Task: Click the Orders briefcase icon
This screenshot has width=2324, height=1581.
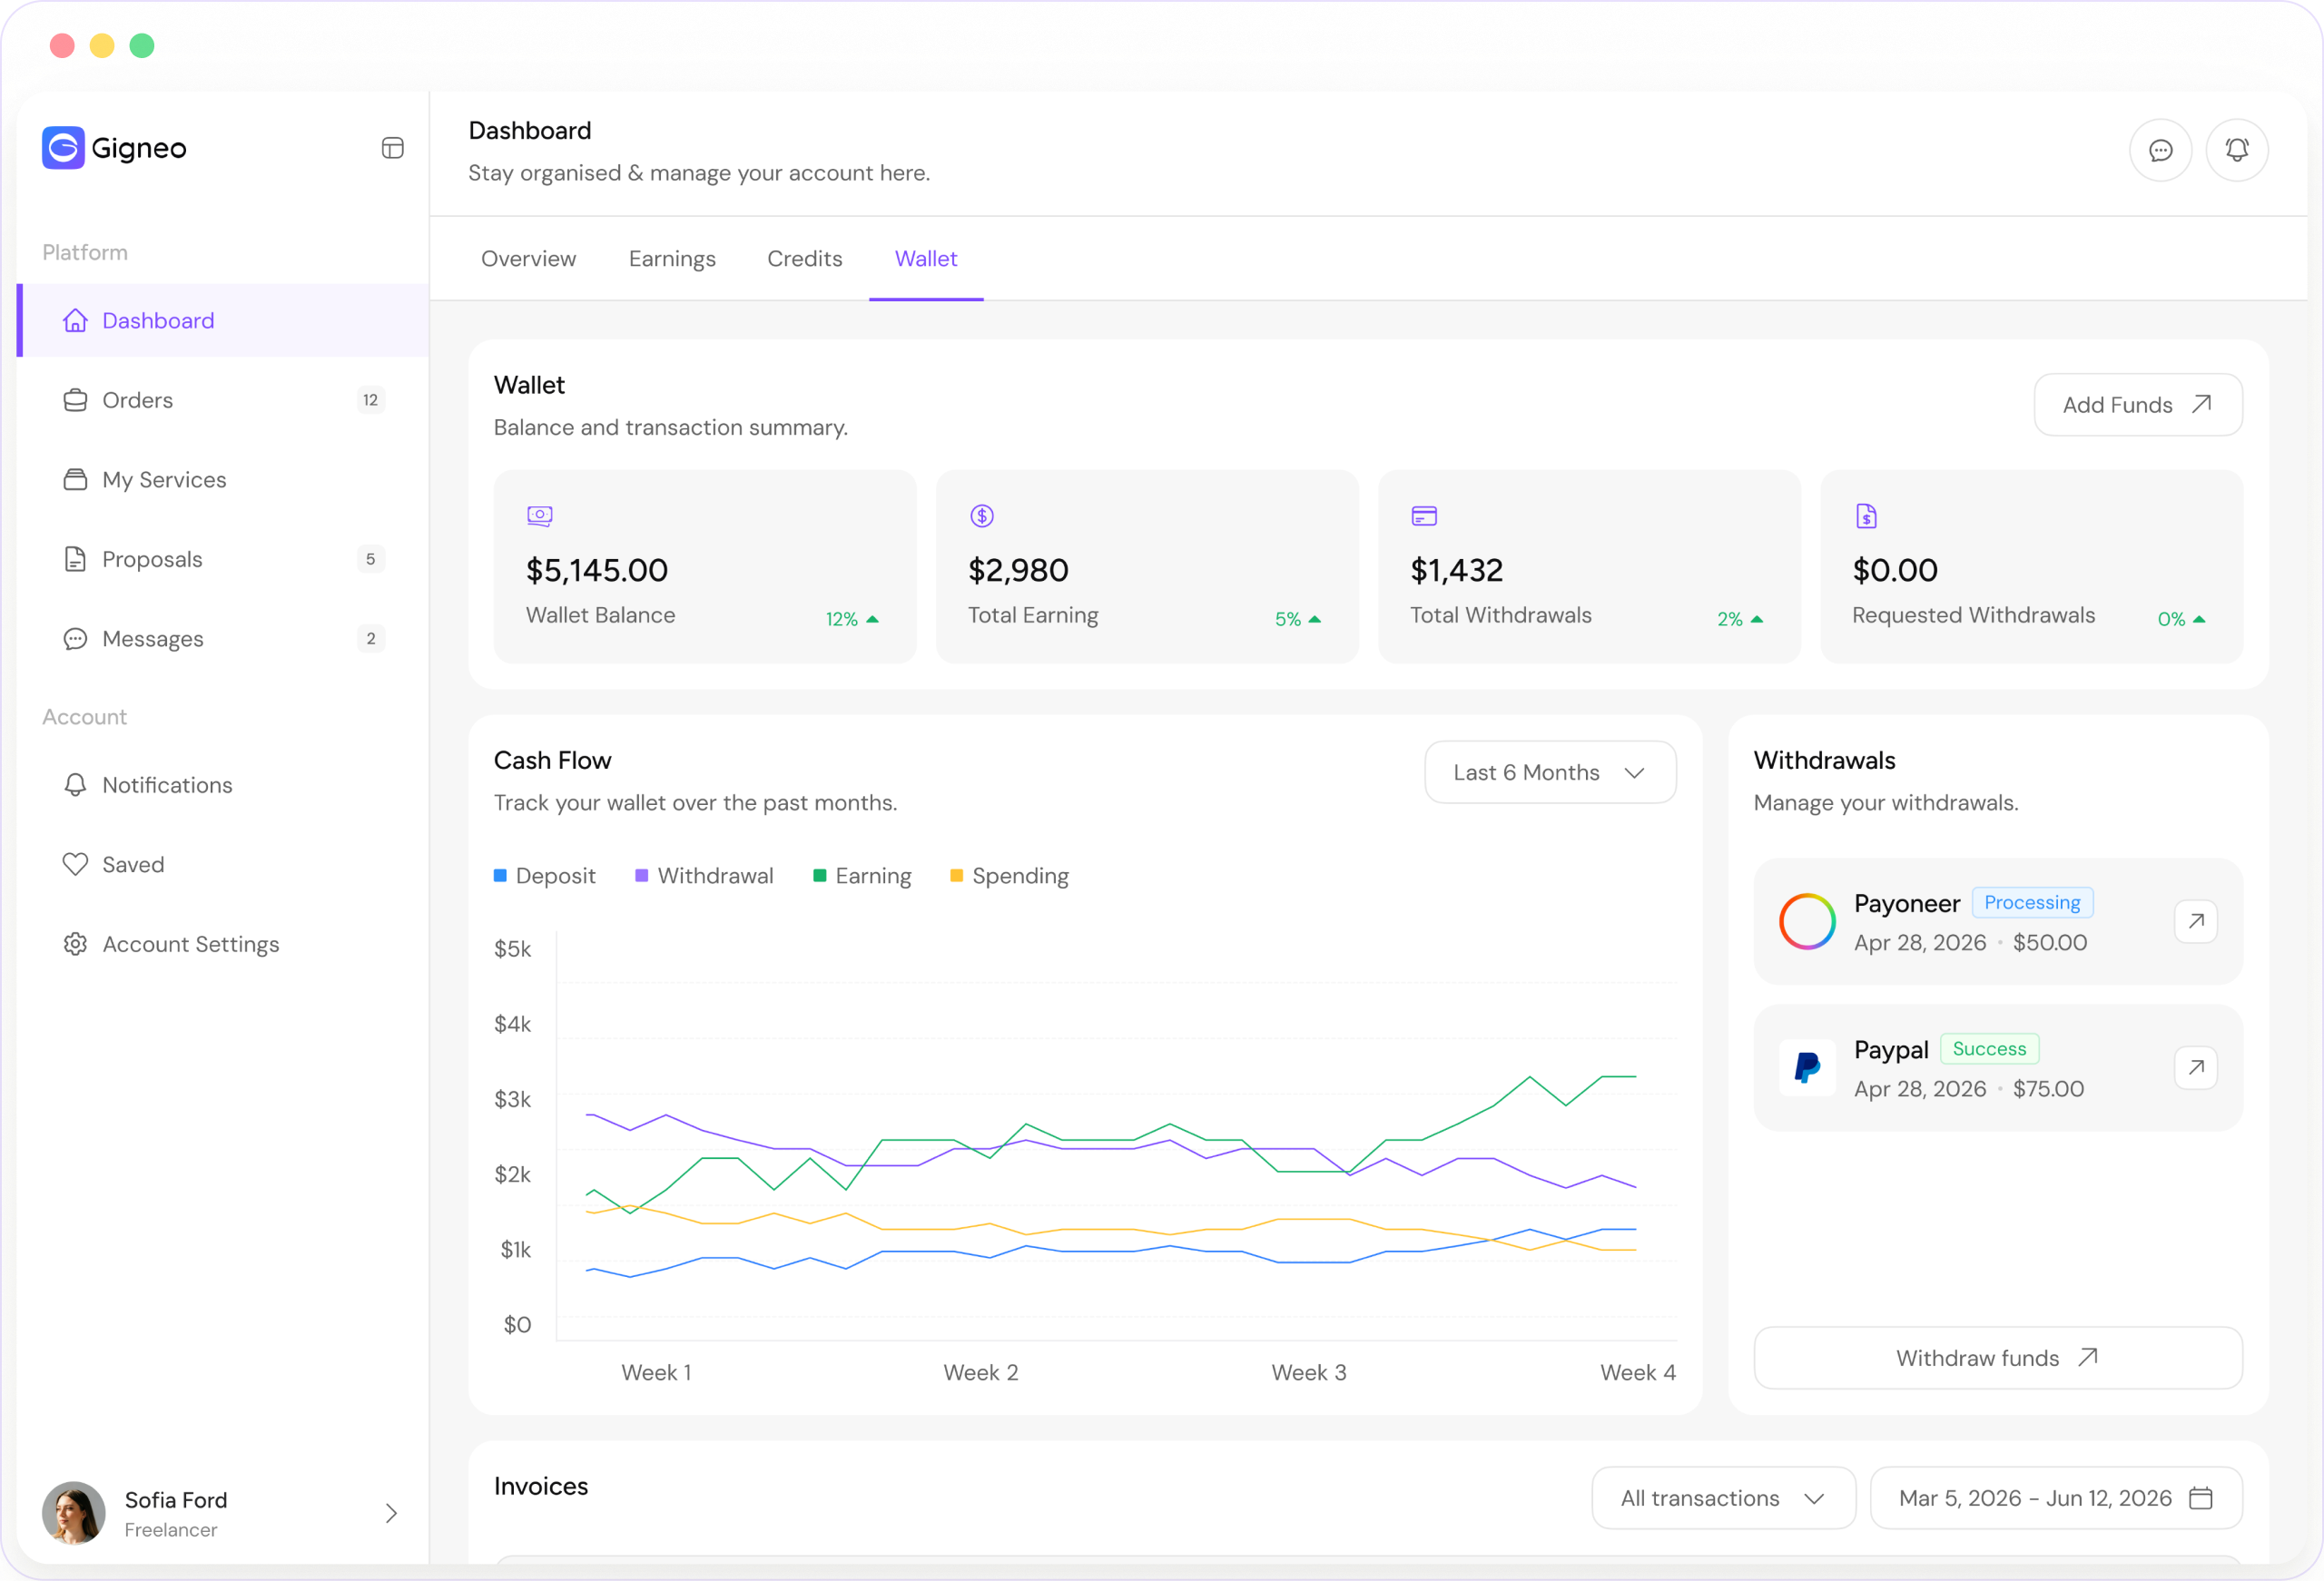Action: click(75, 400)
